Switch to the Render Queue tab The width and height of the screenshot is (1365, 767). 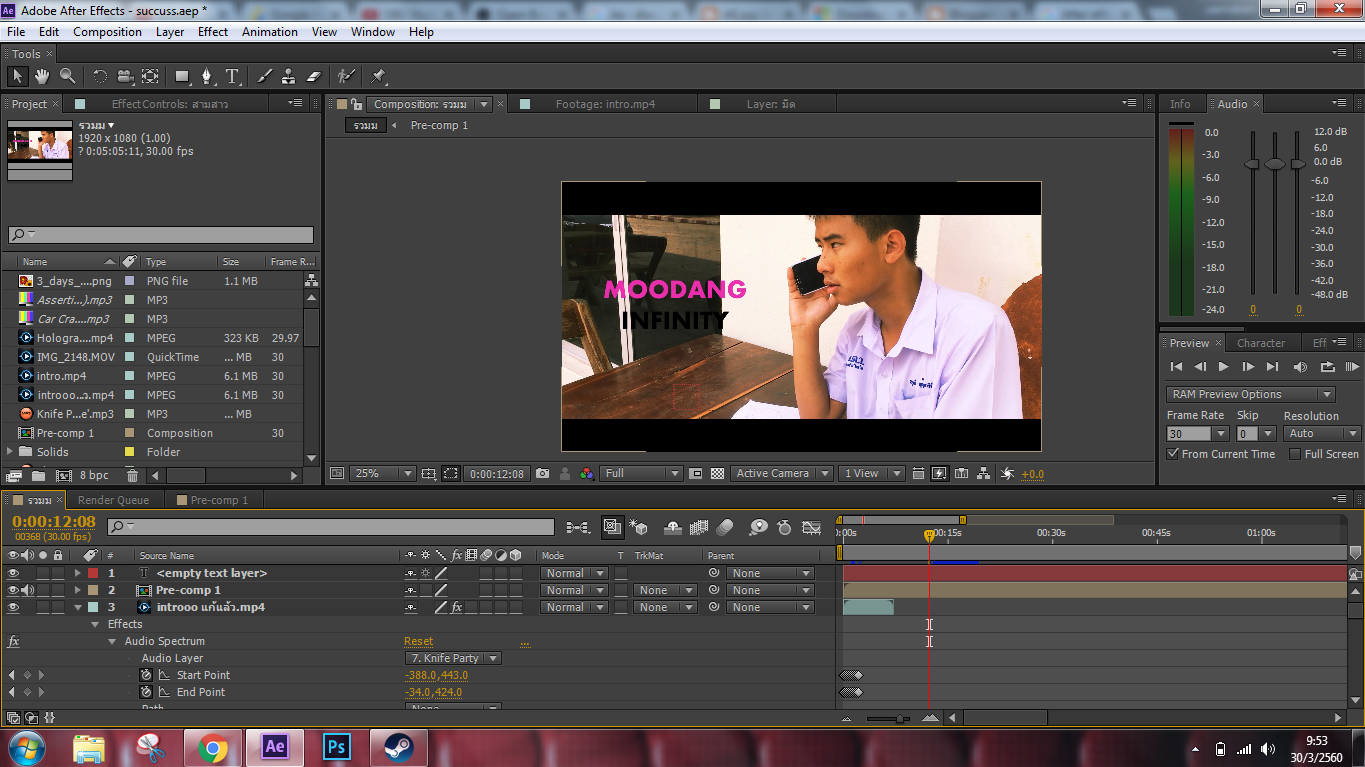(x=113, y=500)
